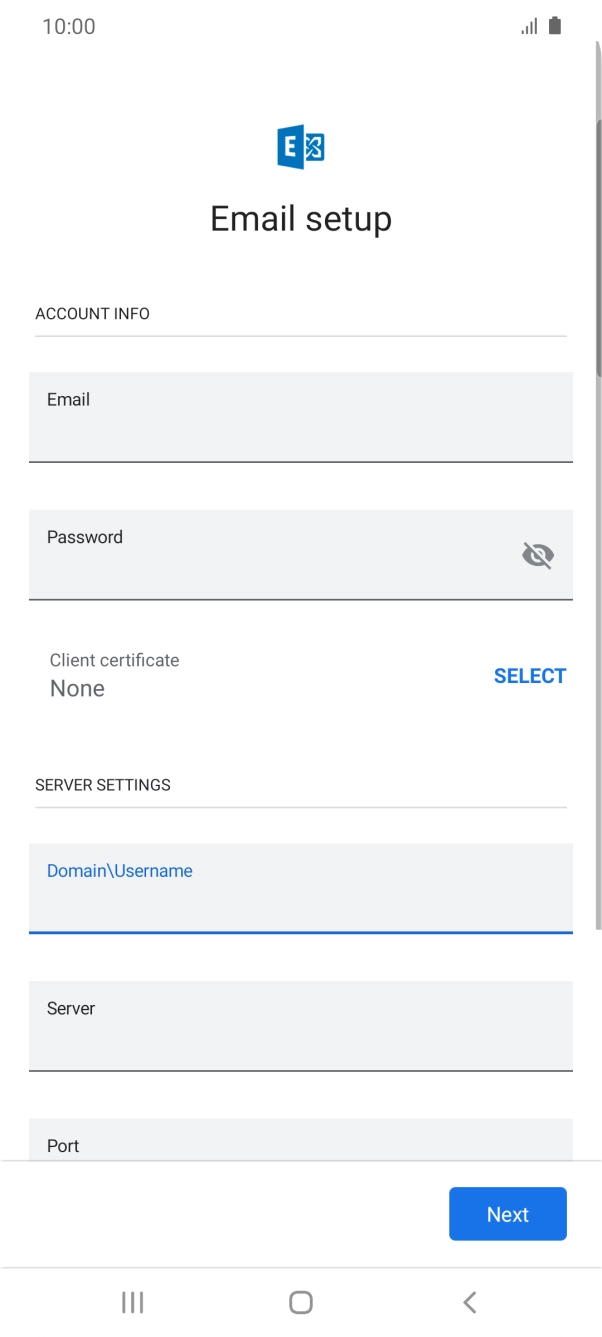Tap the Home navigation button

(x=301, y=1302)
